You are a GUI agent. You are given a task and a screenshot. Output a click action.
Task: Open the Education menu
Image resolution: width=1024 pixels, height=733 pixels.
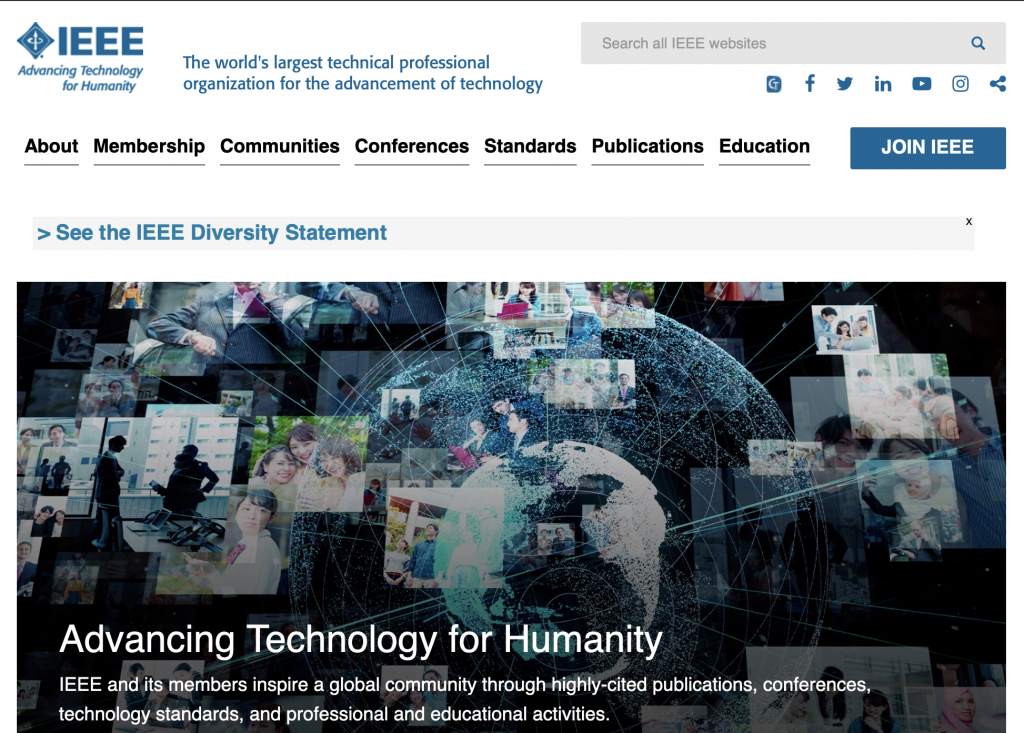pos(764,146)
